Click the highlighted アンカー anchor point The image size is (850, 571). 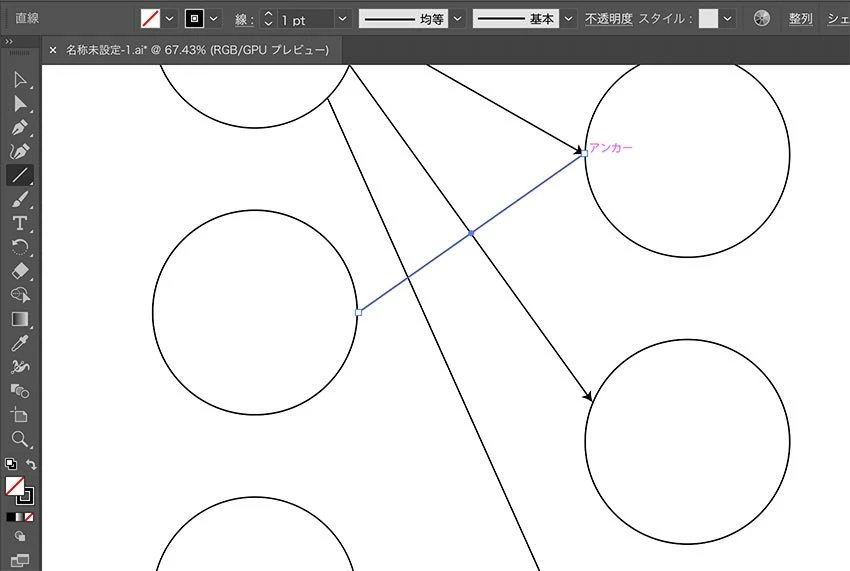click(584, 153)
